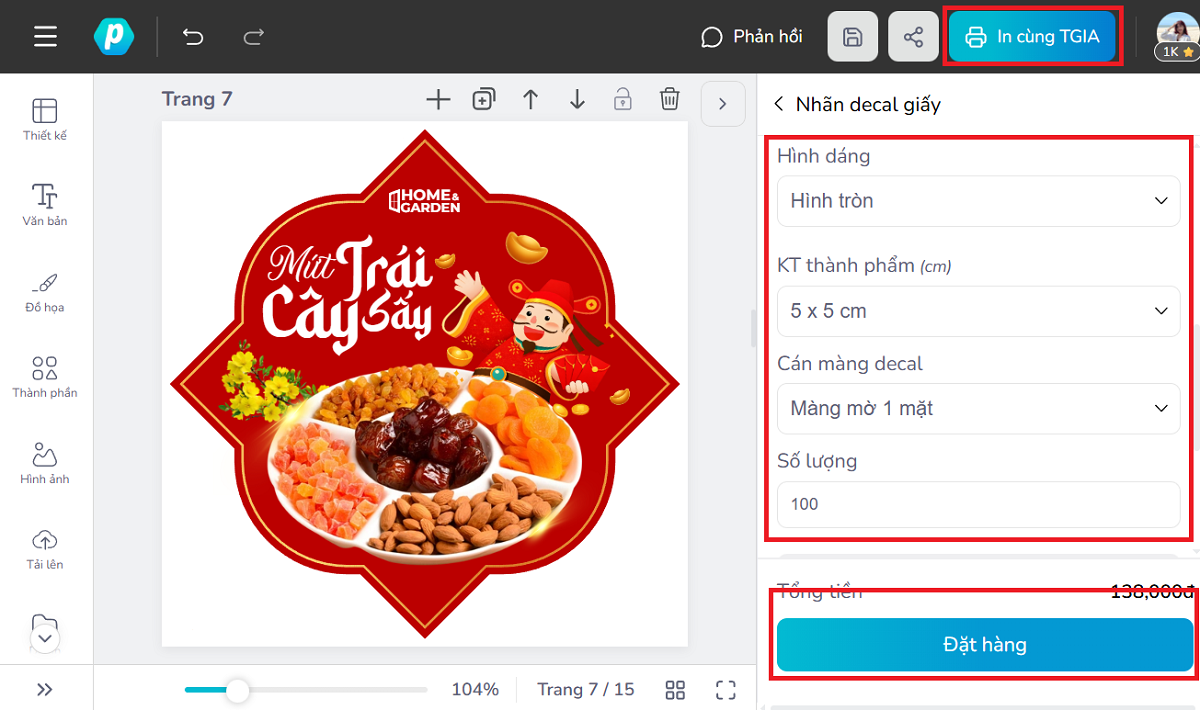Image resolution: width=1200 pixels, height=710 pixels.
Task: Adjust the zoom level slider
Action: [x=237, y=690]
